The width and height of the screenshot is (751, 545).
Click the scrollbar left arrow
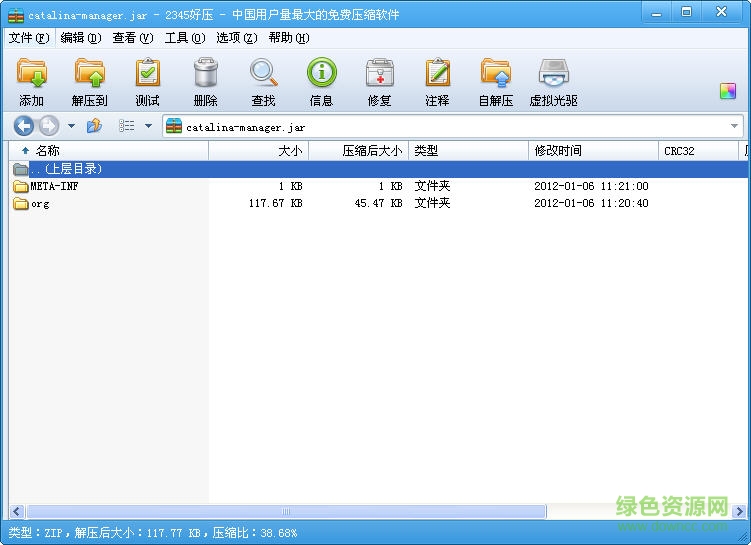(x=17, y=511)
